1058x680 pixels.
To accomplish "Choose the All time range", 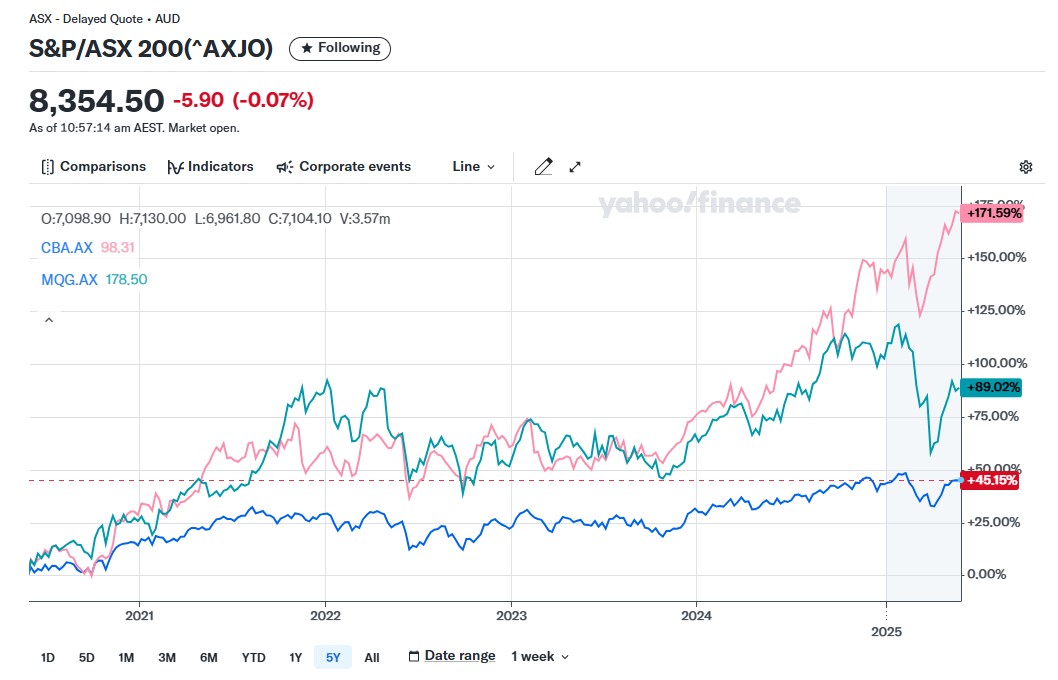I will pos(372,657).
